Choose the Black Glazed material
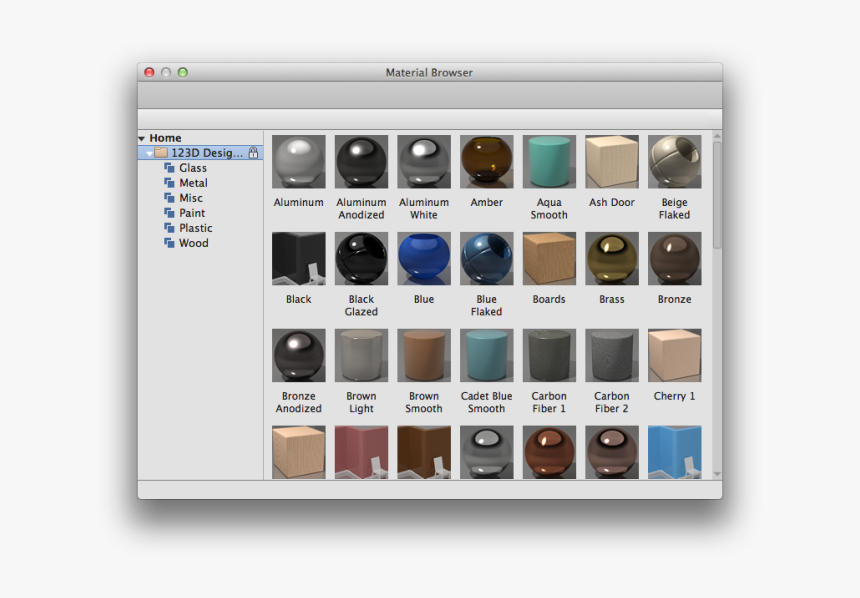This screenshot has height=598, width=860. pos(361,257)
